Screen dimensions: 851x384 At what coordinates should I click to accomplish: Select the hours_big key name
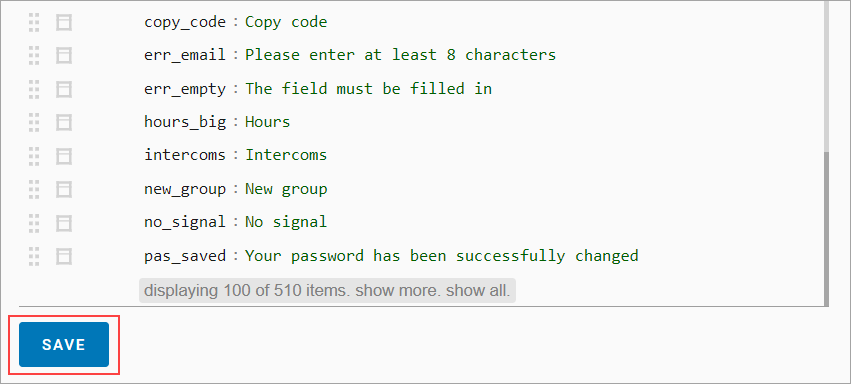[185, 122]
